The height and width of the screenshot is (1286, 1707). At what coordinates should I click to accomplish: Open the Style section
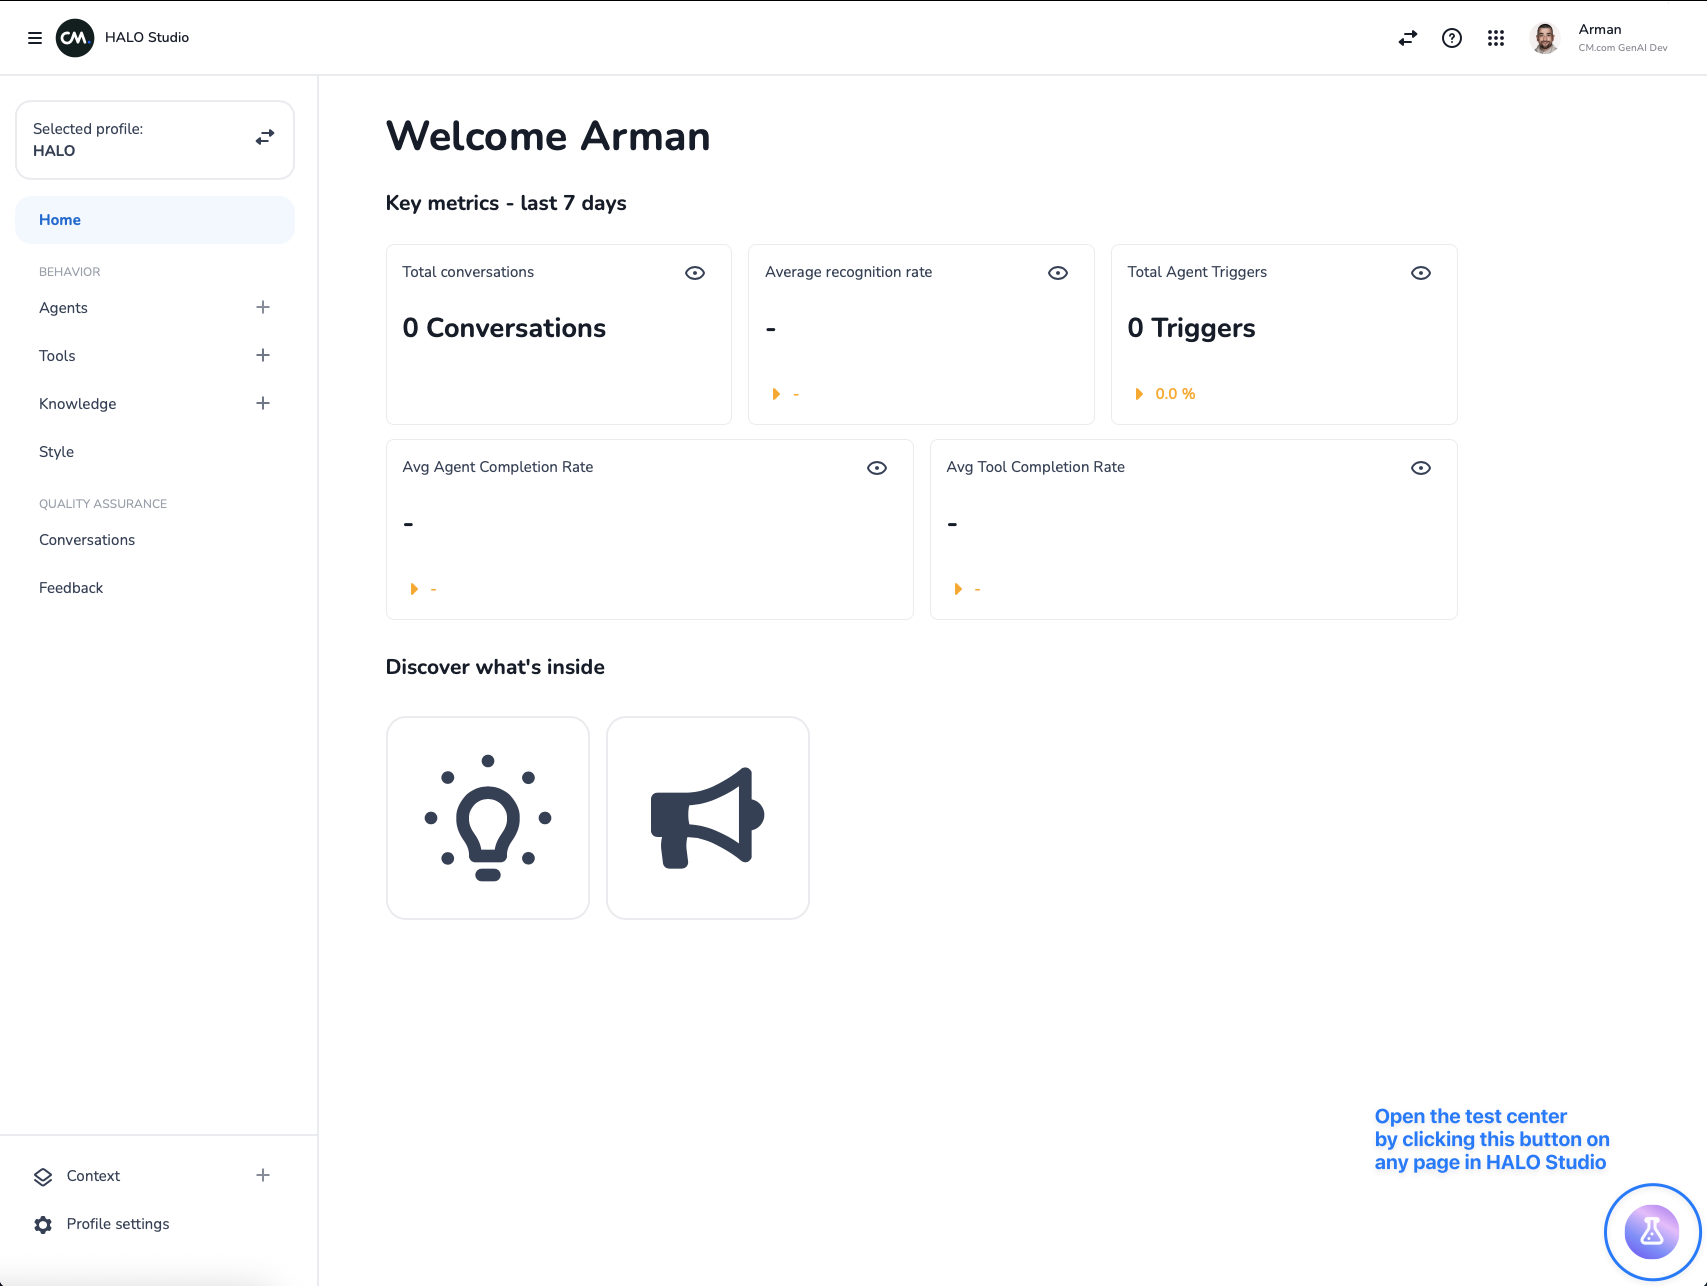point(57,452)
